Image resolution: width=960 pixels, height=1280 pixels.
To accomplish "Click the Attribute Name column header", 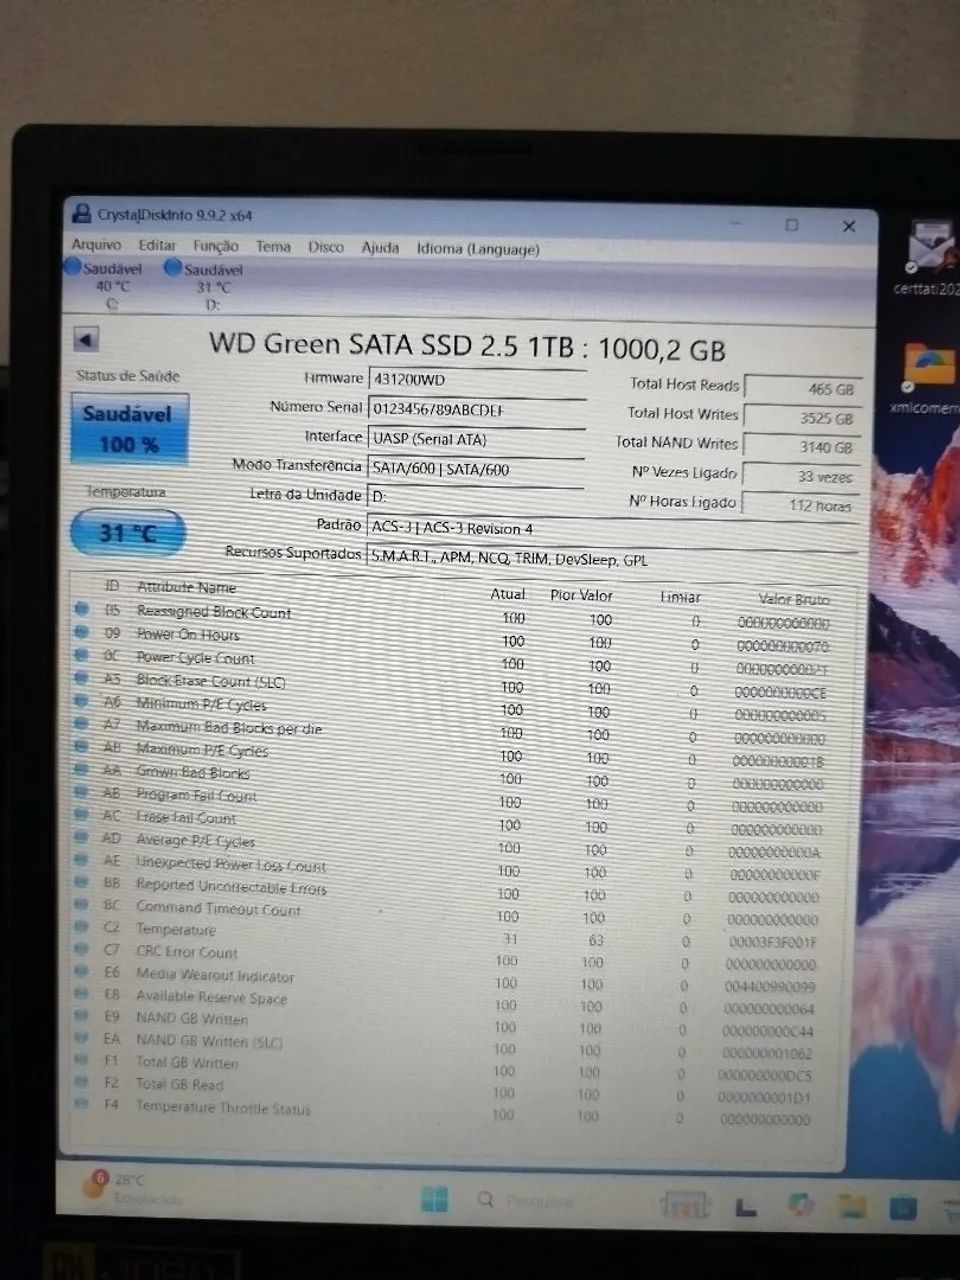I will coord(186,587).
